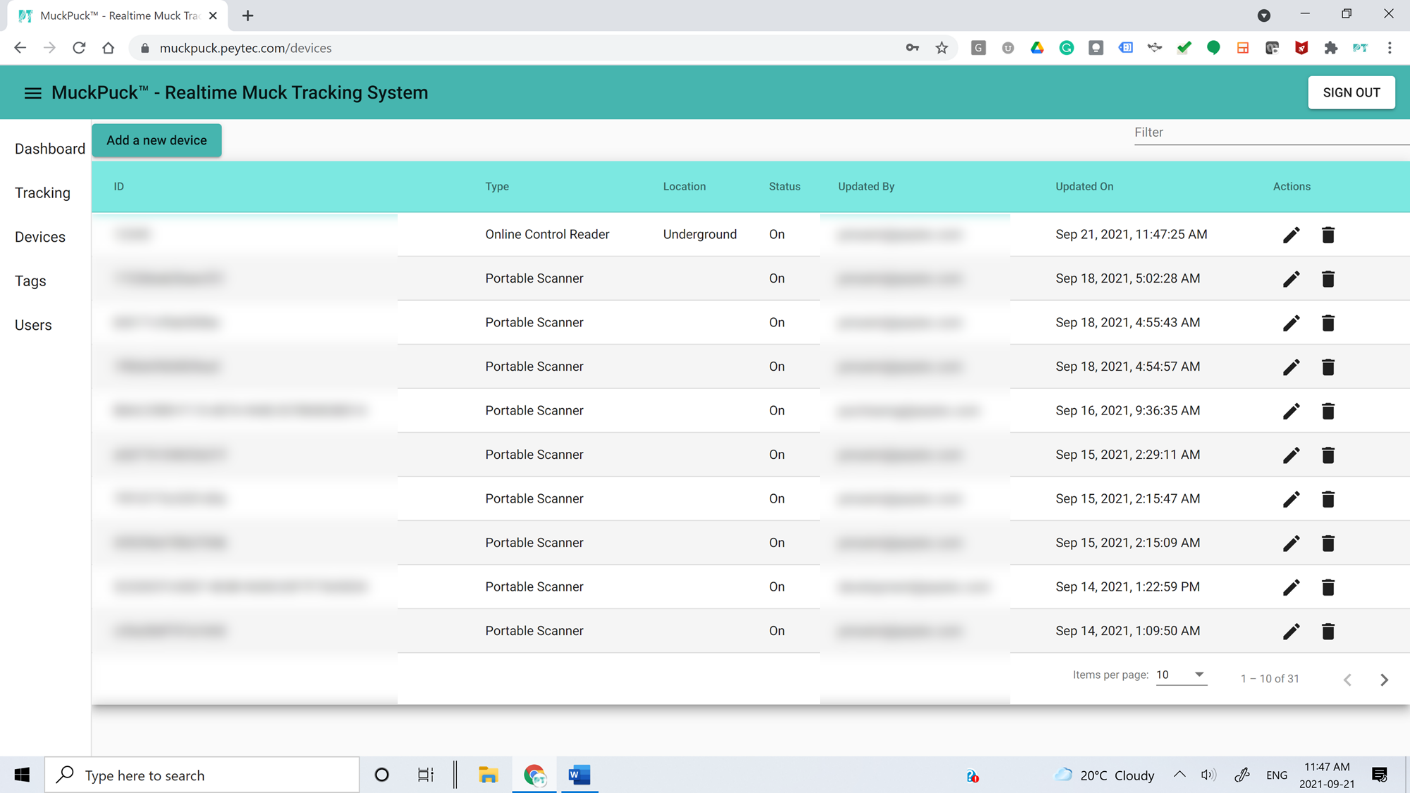The image size is (1410, 793).
Task: Sort by ID column header
Action: (119, 187)
